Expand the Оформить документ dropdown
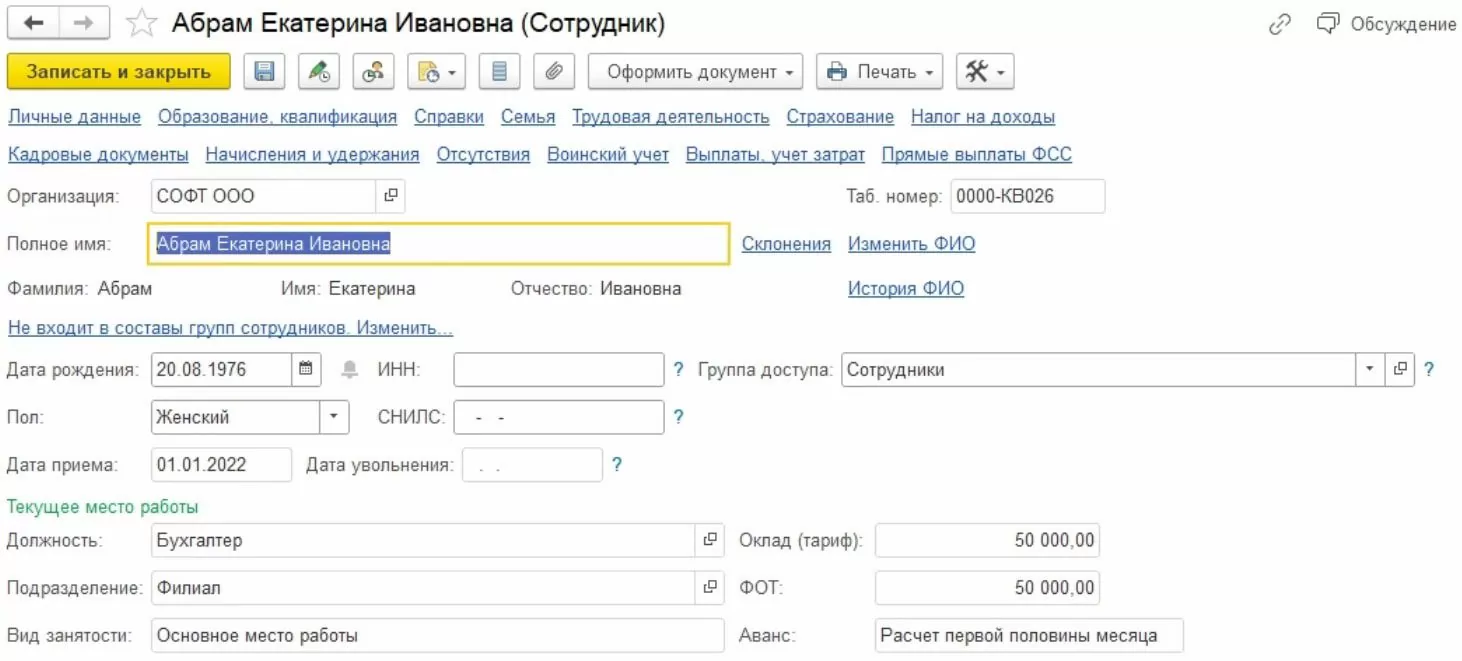1462x661 pixels. (x=695, y=72)
